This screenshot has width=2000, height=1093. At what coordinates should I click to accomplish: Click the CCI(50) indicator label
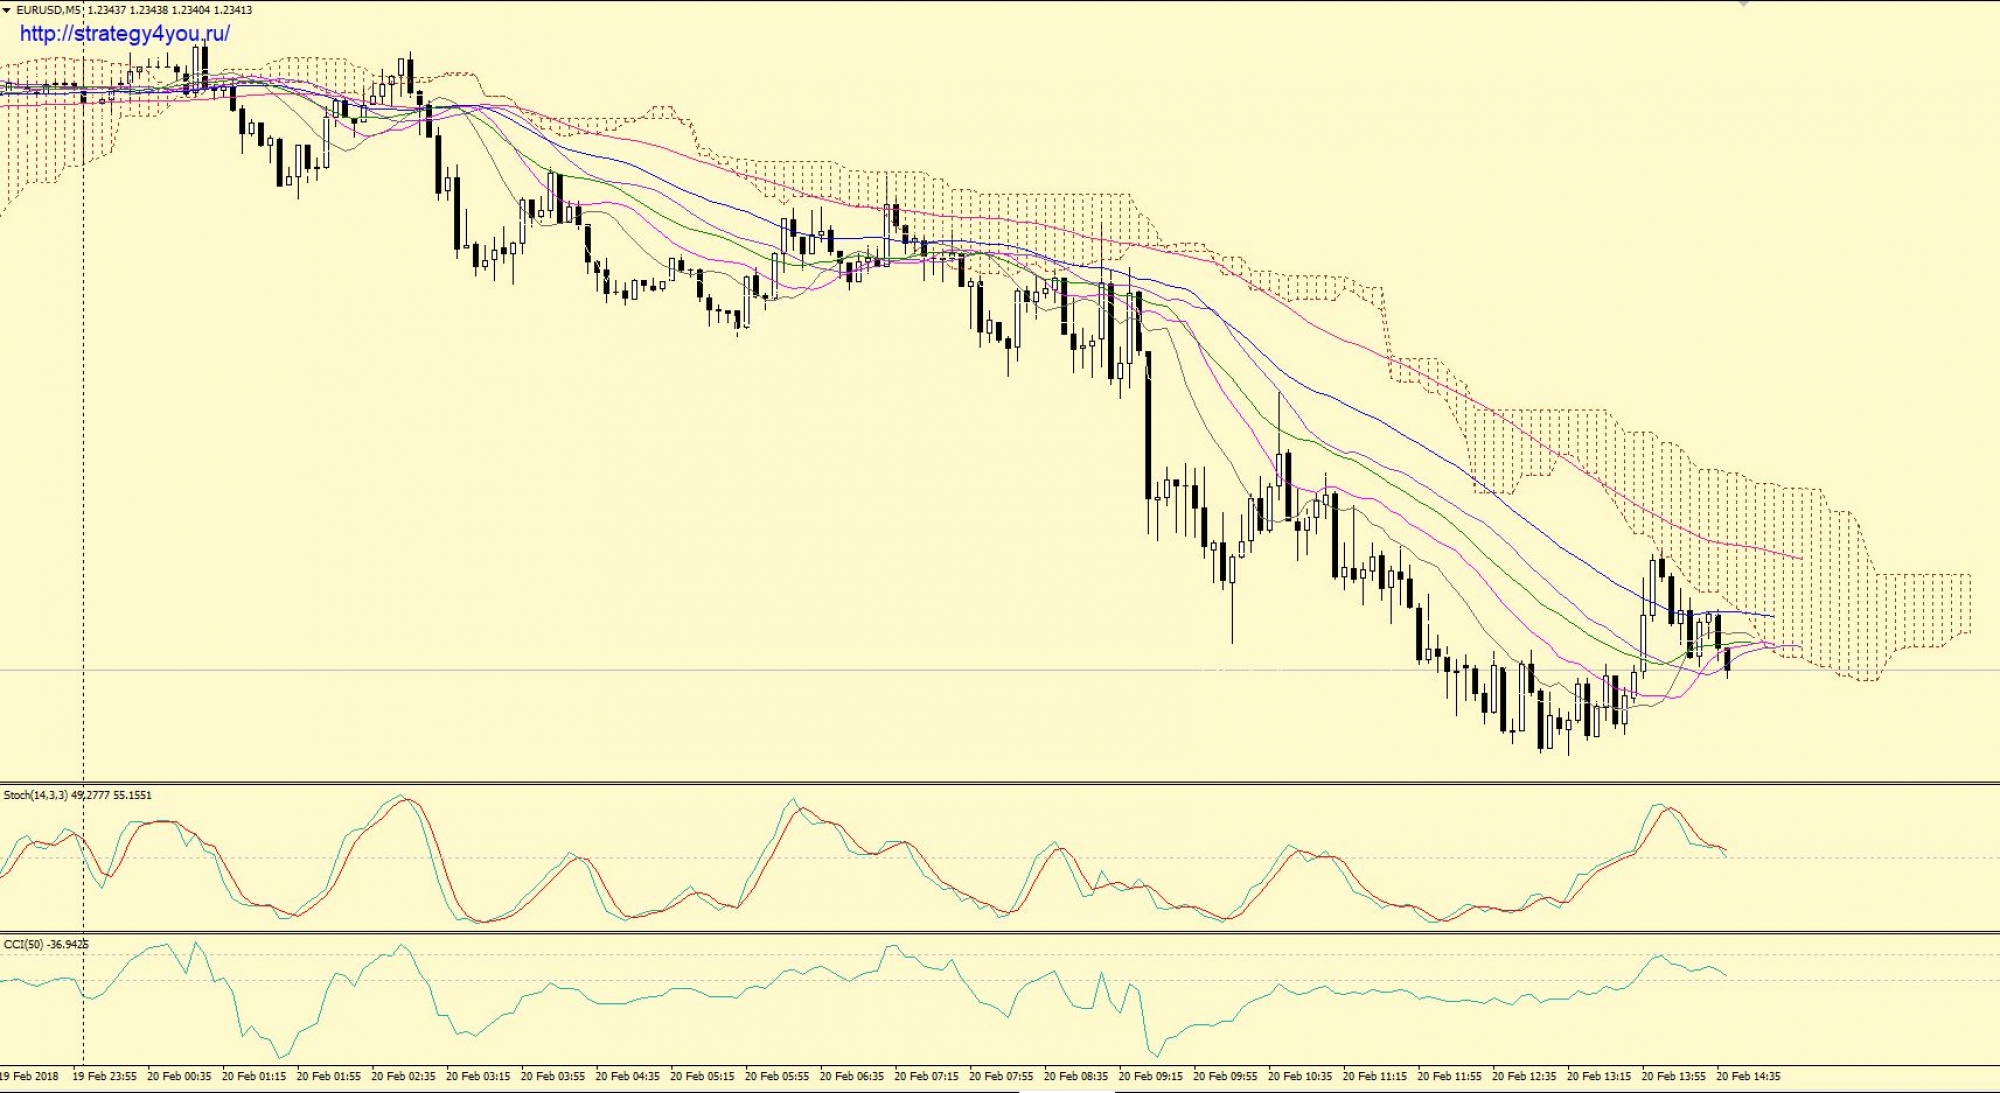[23, 944]
